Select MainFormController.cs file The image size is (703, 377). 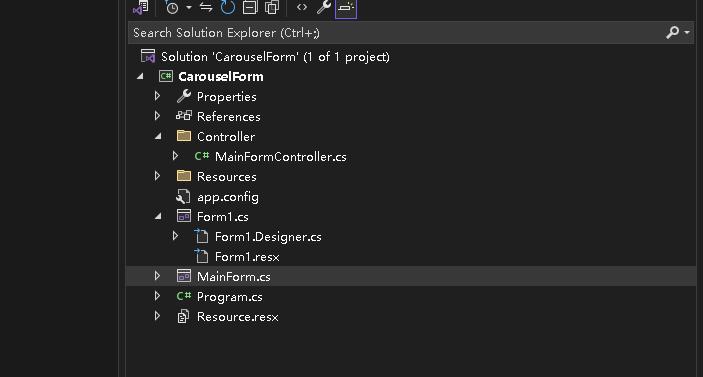[280, 156]
